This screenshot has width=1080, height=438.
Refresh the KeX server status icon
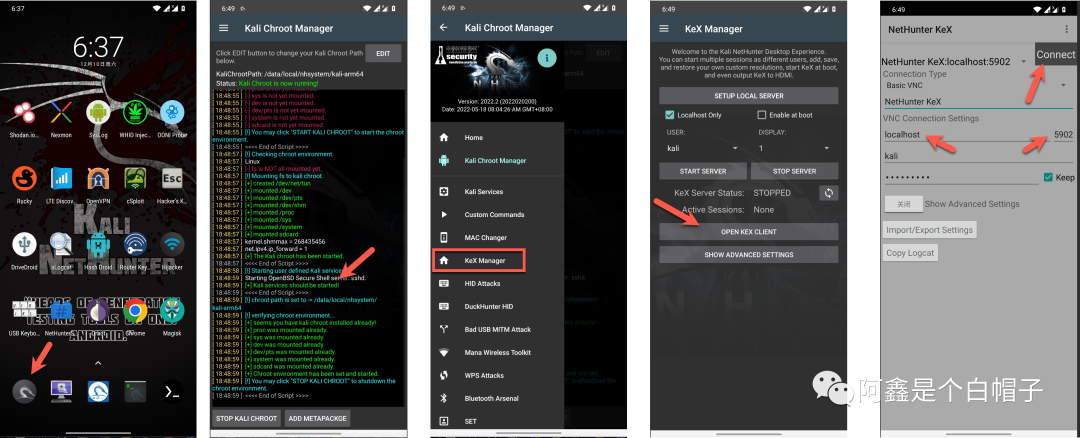pyautogui.click(x=829, y=193)
